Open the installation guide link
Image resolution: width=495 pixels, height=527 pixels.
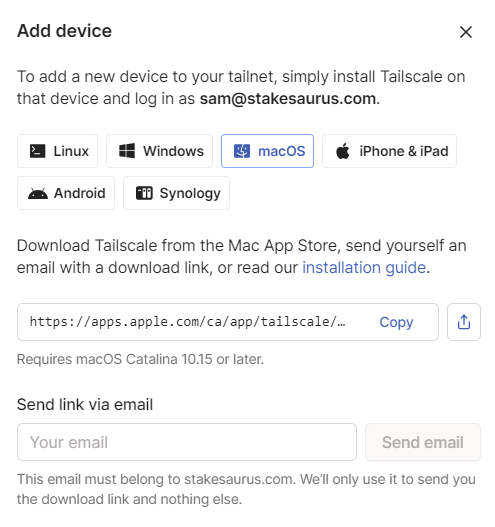coord(364,268)
